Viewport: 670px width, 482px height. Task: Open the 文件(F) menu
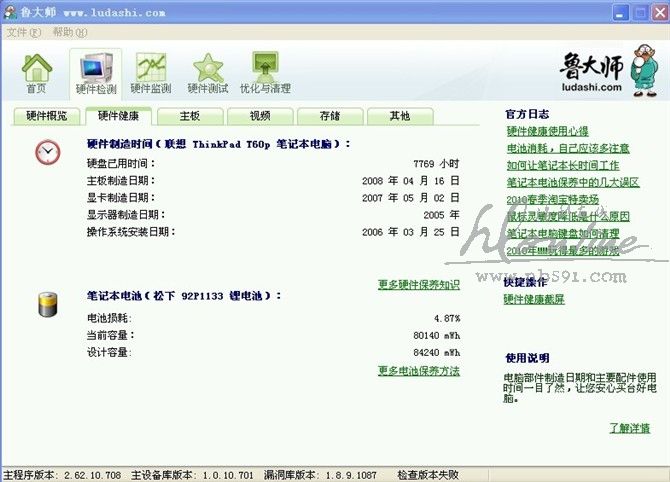pyautogui.click(x=24, y=32)
